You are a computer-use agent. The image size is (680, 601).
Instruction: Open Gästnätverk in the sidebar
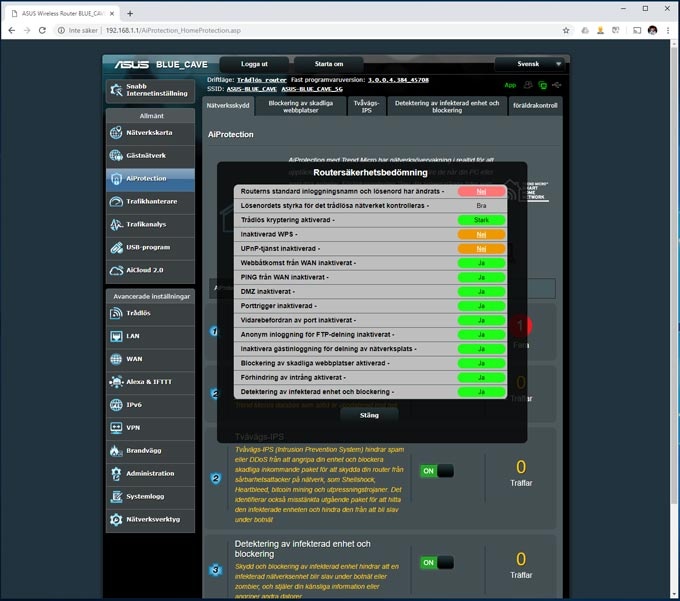tap(146, 155)
